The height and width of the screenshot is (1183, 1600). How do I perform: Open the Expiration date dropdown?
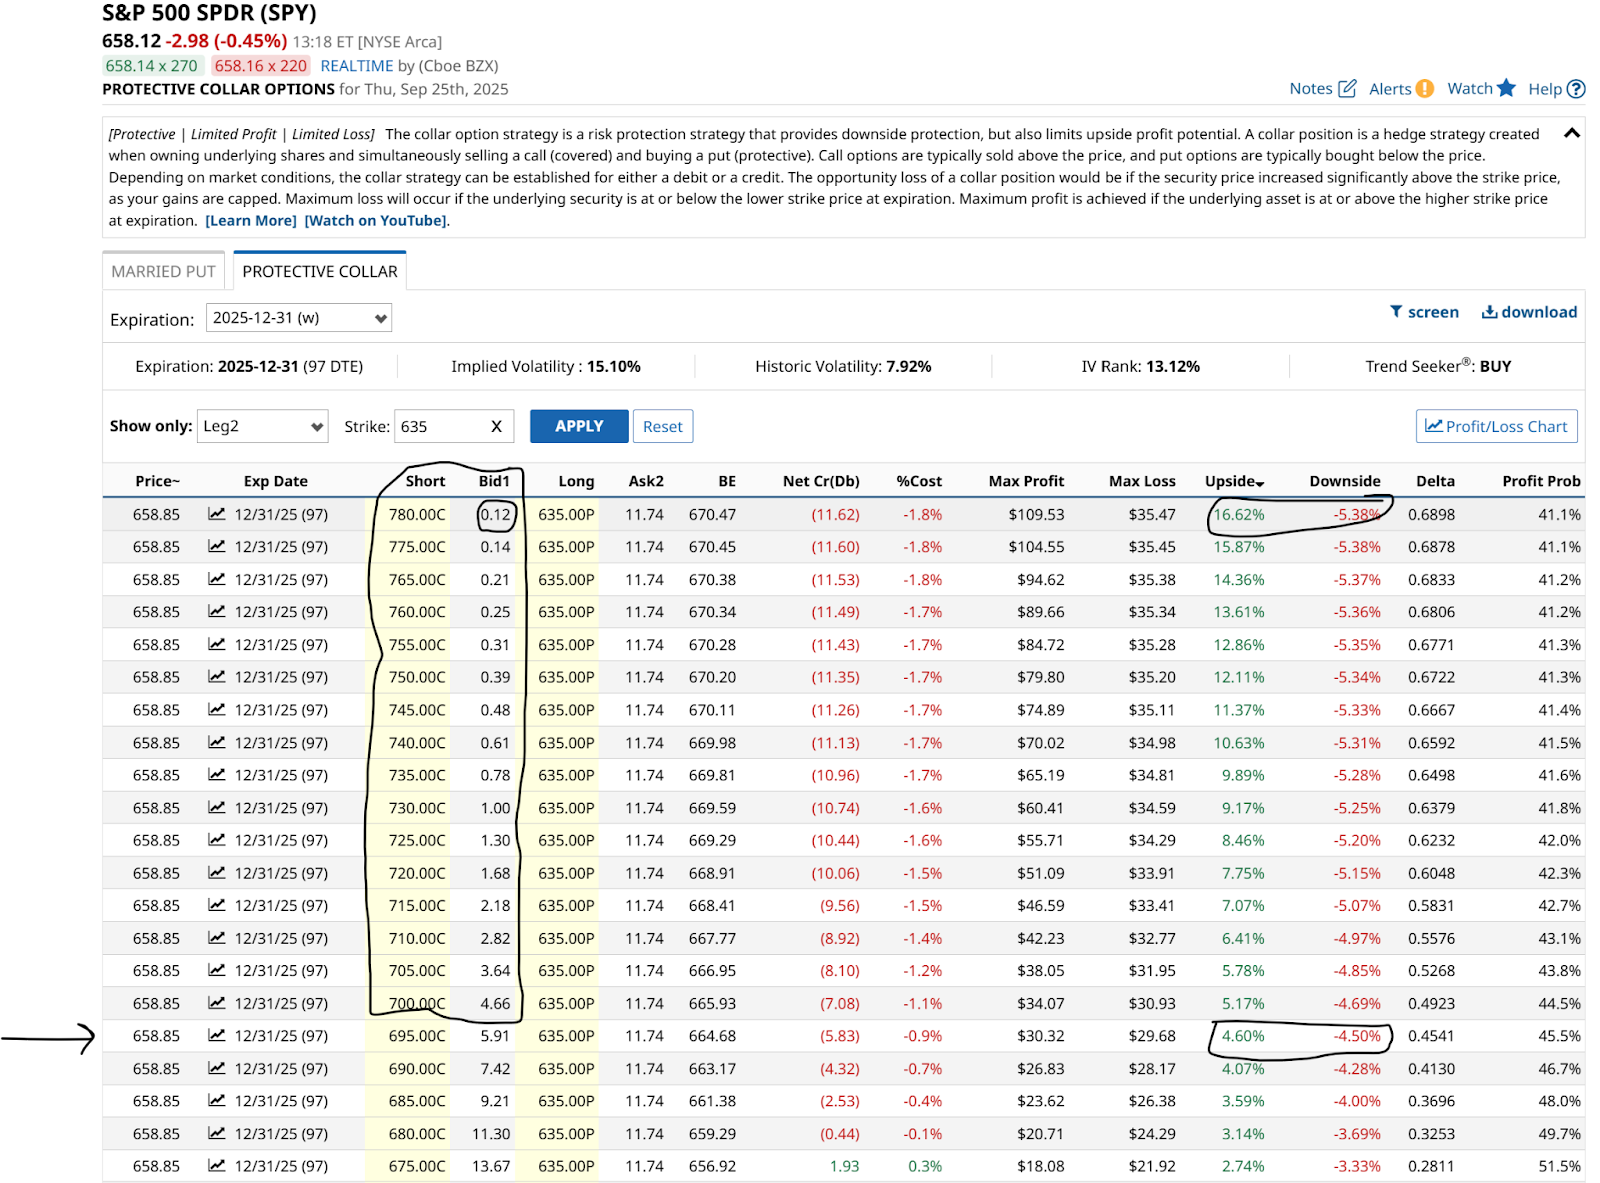[299, 318]
